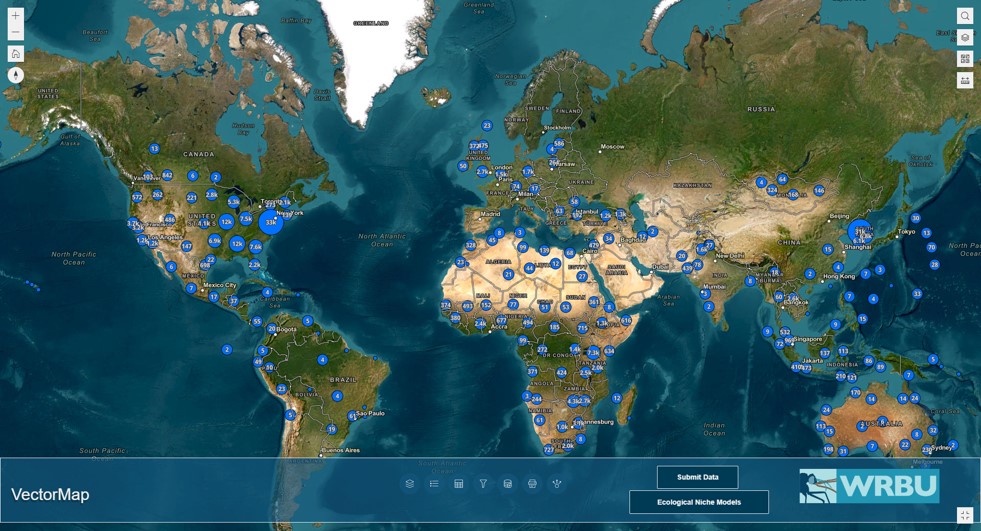Open the map search magnifier

click(x=965, y=16)
